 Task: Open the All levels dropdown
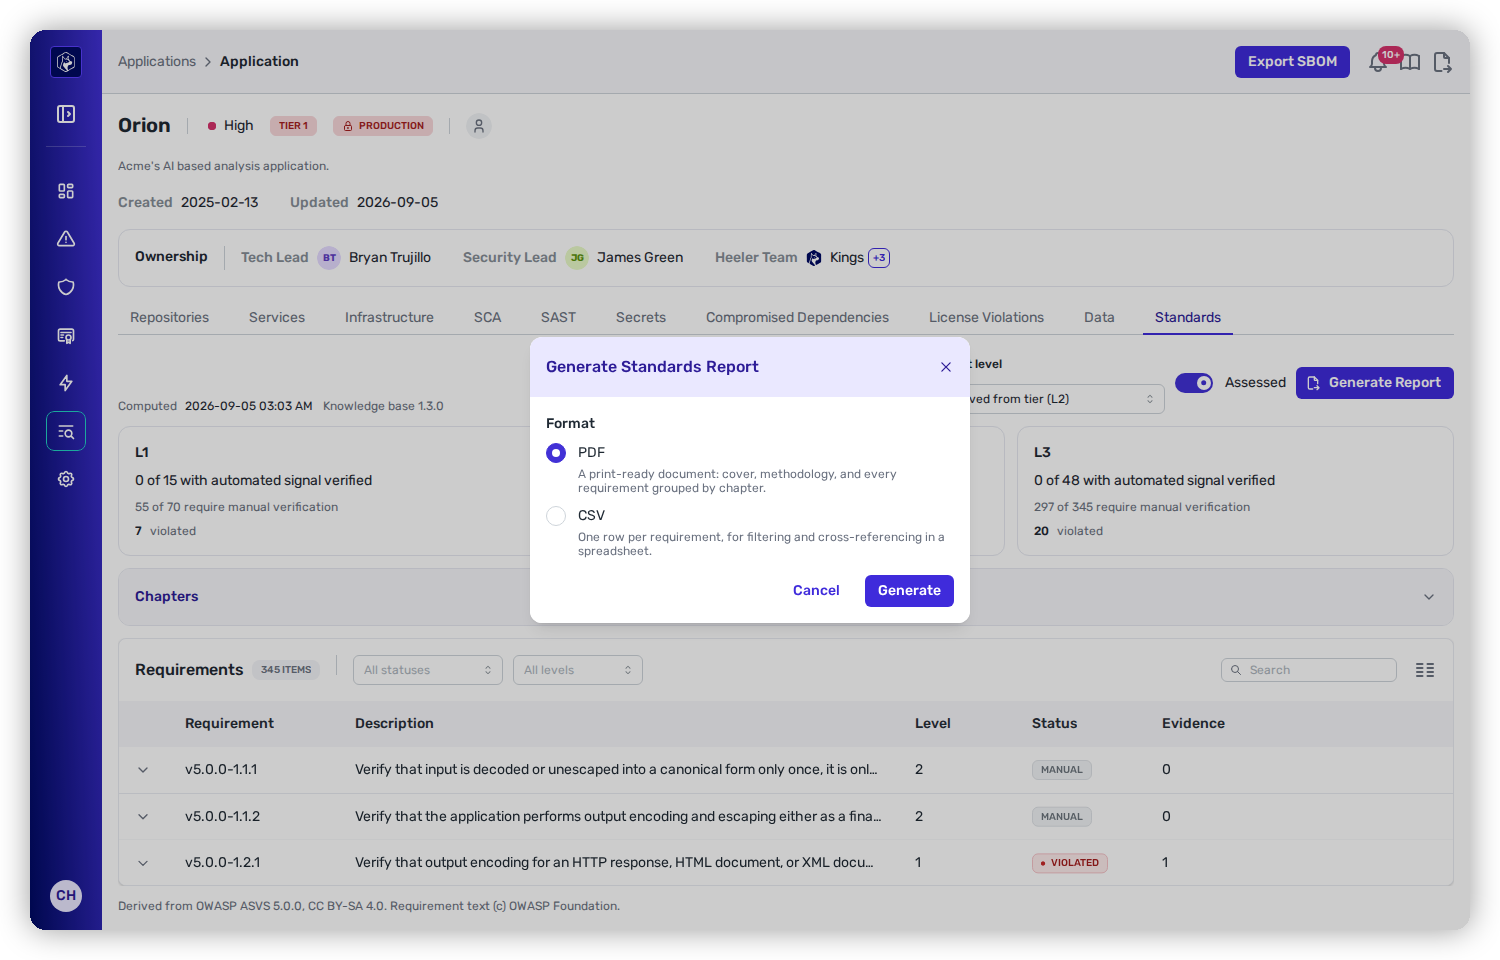click(577, 670)
